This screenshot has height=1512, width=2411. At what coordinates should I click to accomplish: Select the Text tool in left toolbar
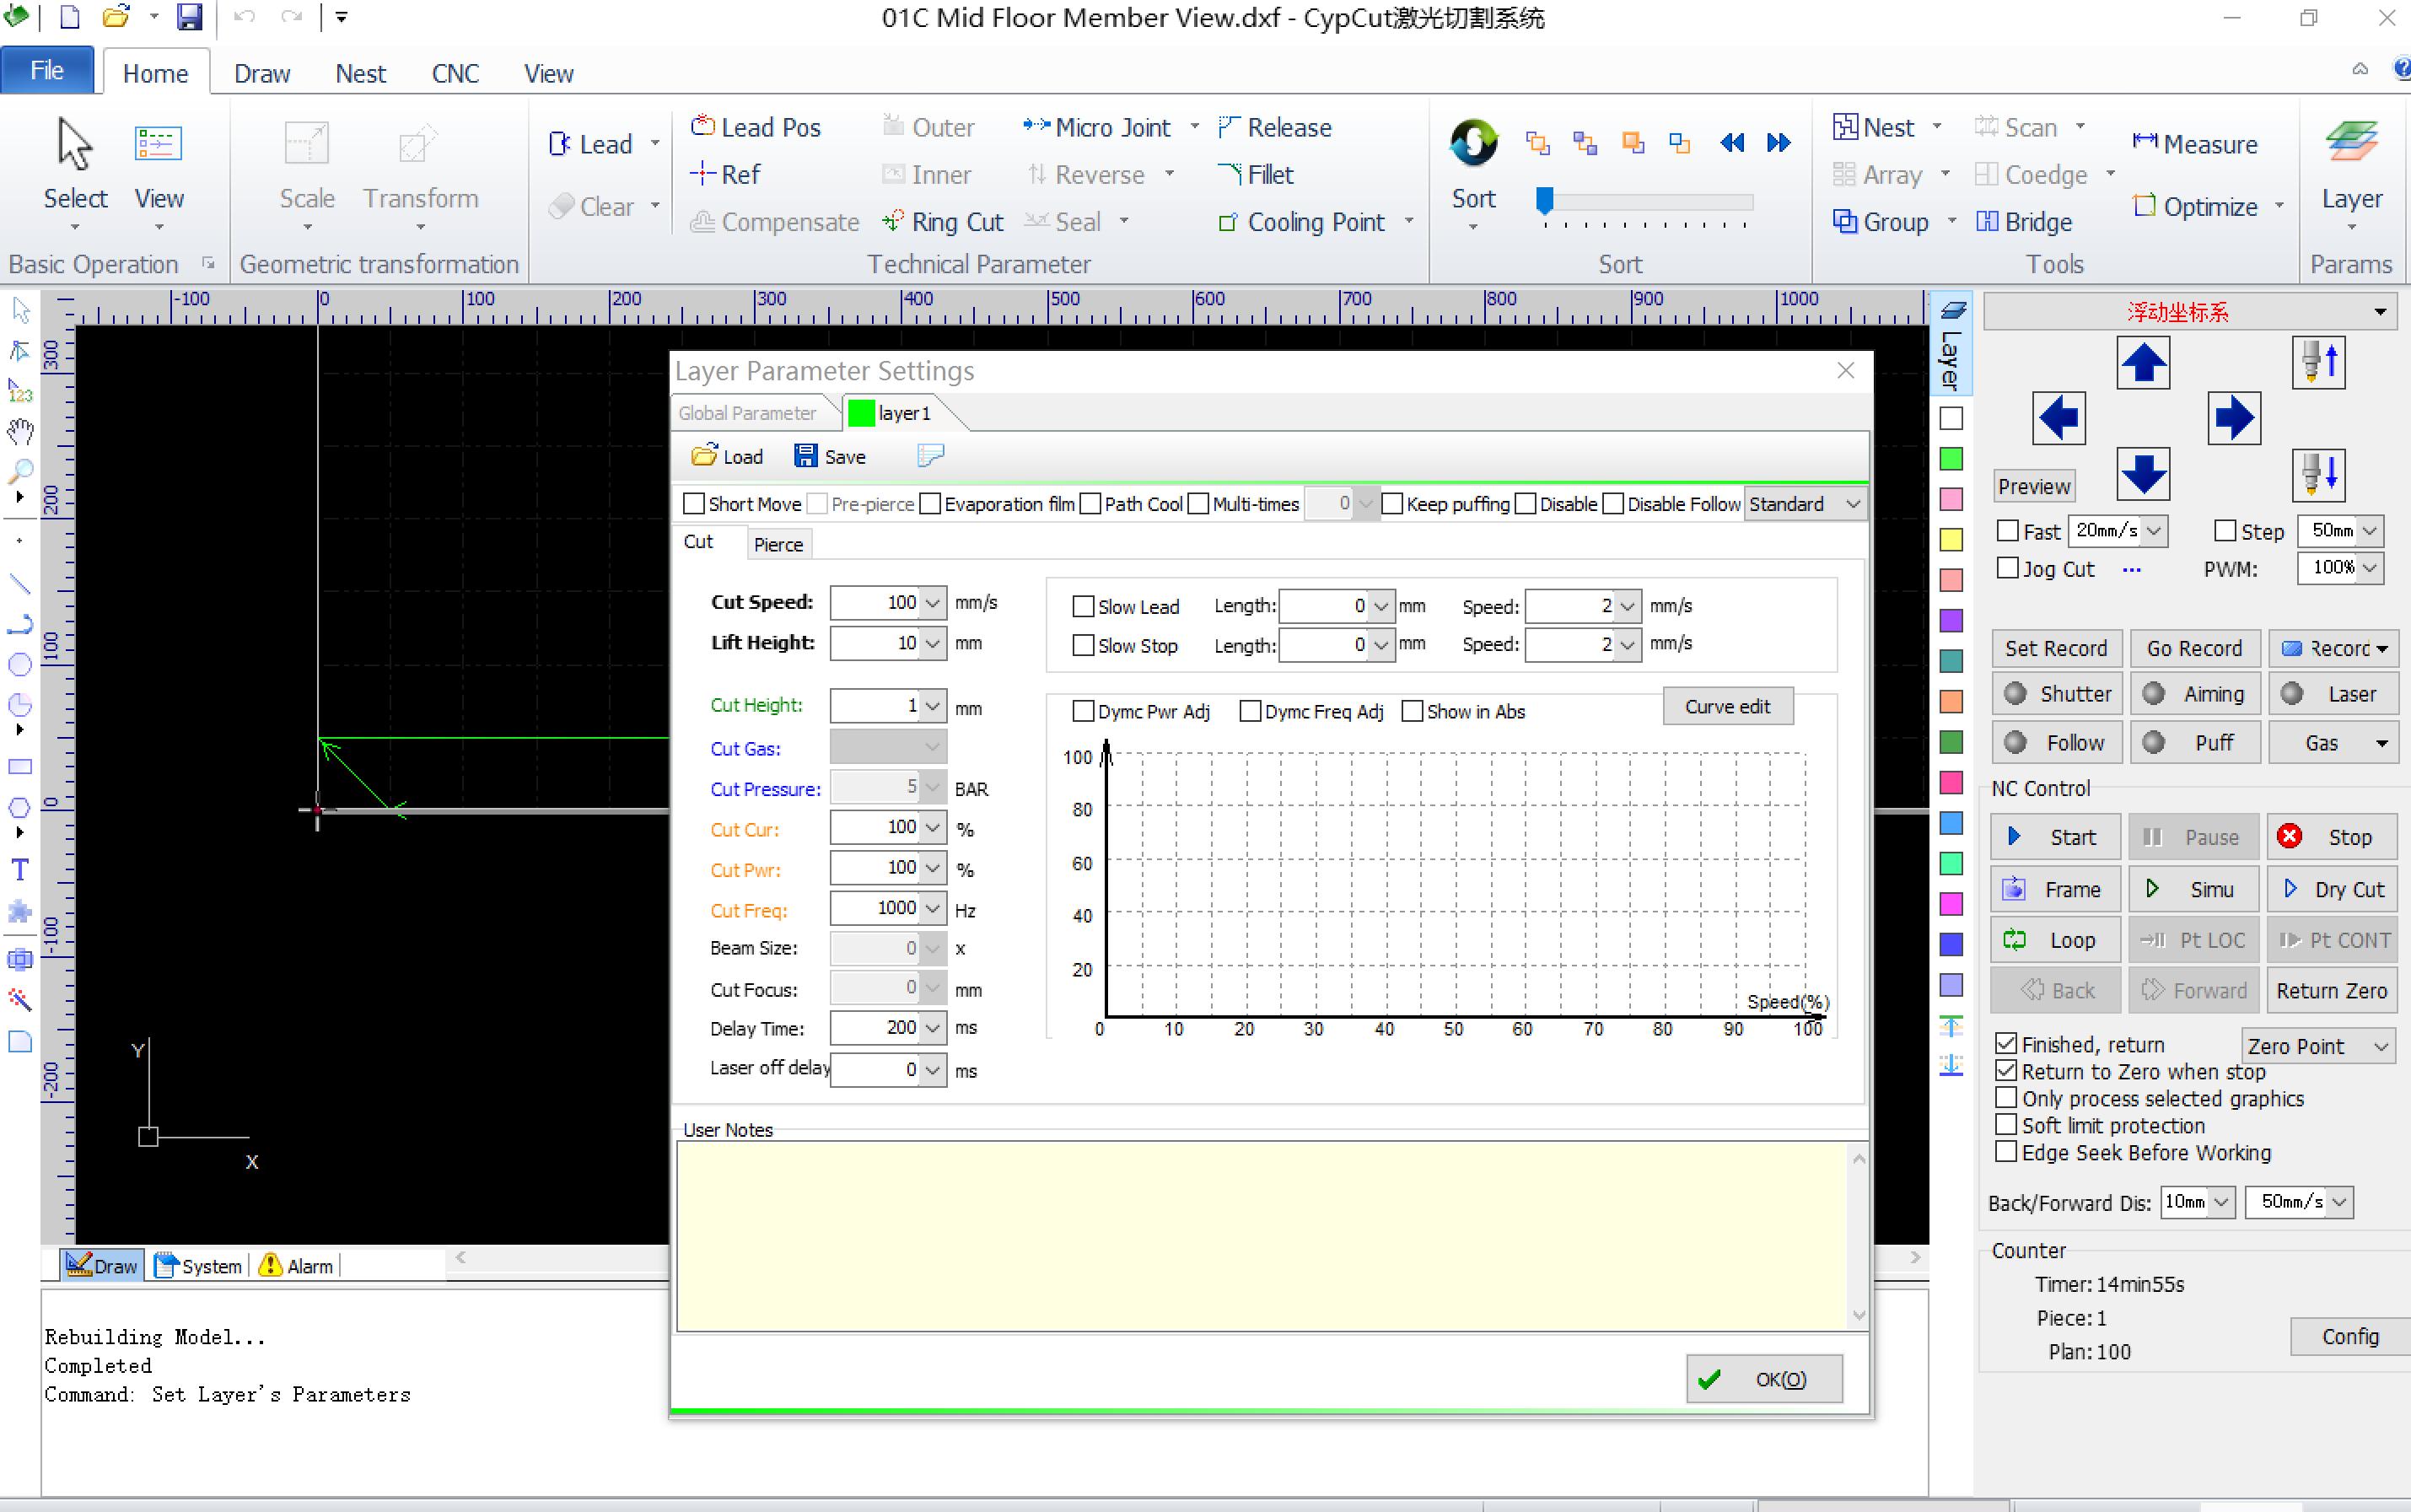(x=20, y=870)
